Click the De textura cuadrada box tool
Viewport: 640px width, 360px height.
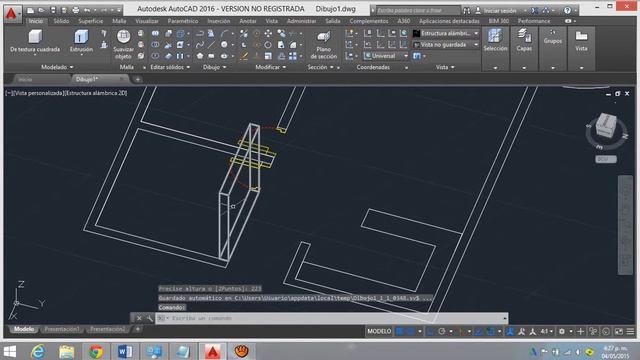(x=35, y=41)
